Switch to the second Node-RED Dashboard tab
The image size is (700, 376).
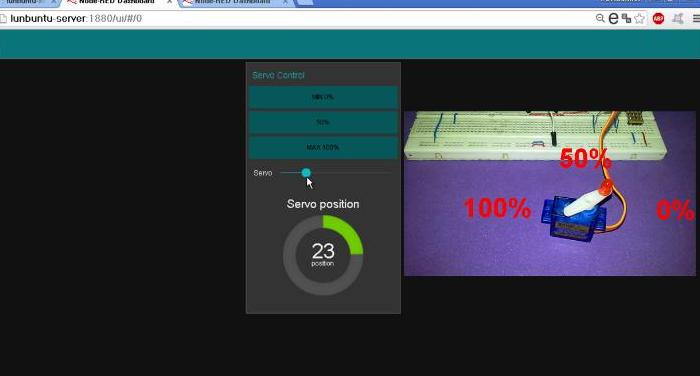233,3
